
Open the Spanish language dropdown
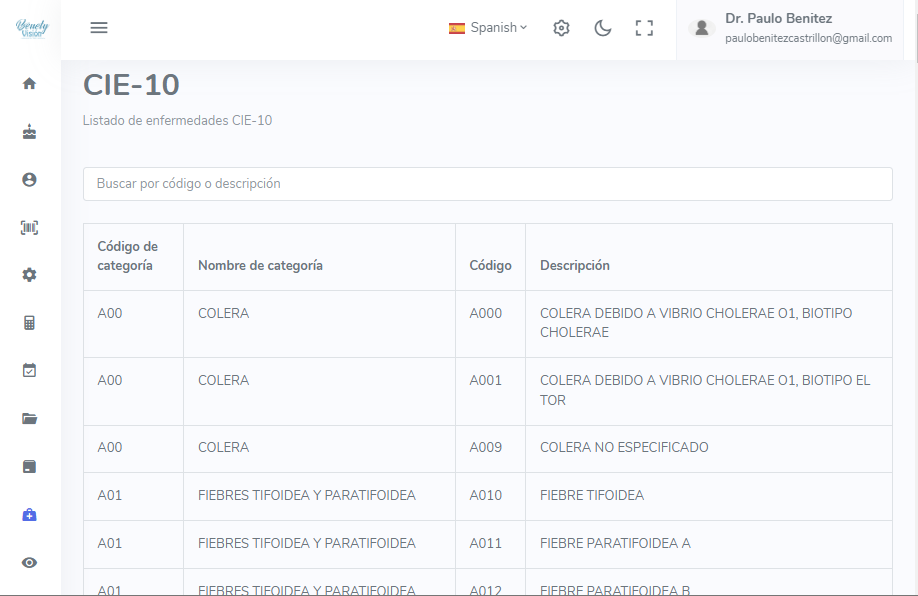pos(488,28)
